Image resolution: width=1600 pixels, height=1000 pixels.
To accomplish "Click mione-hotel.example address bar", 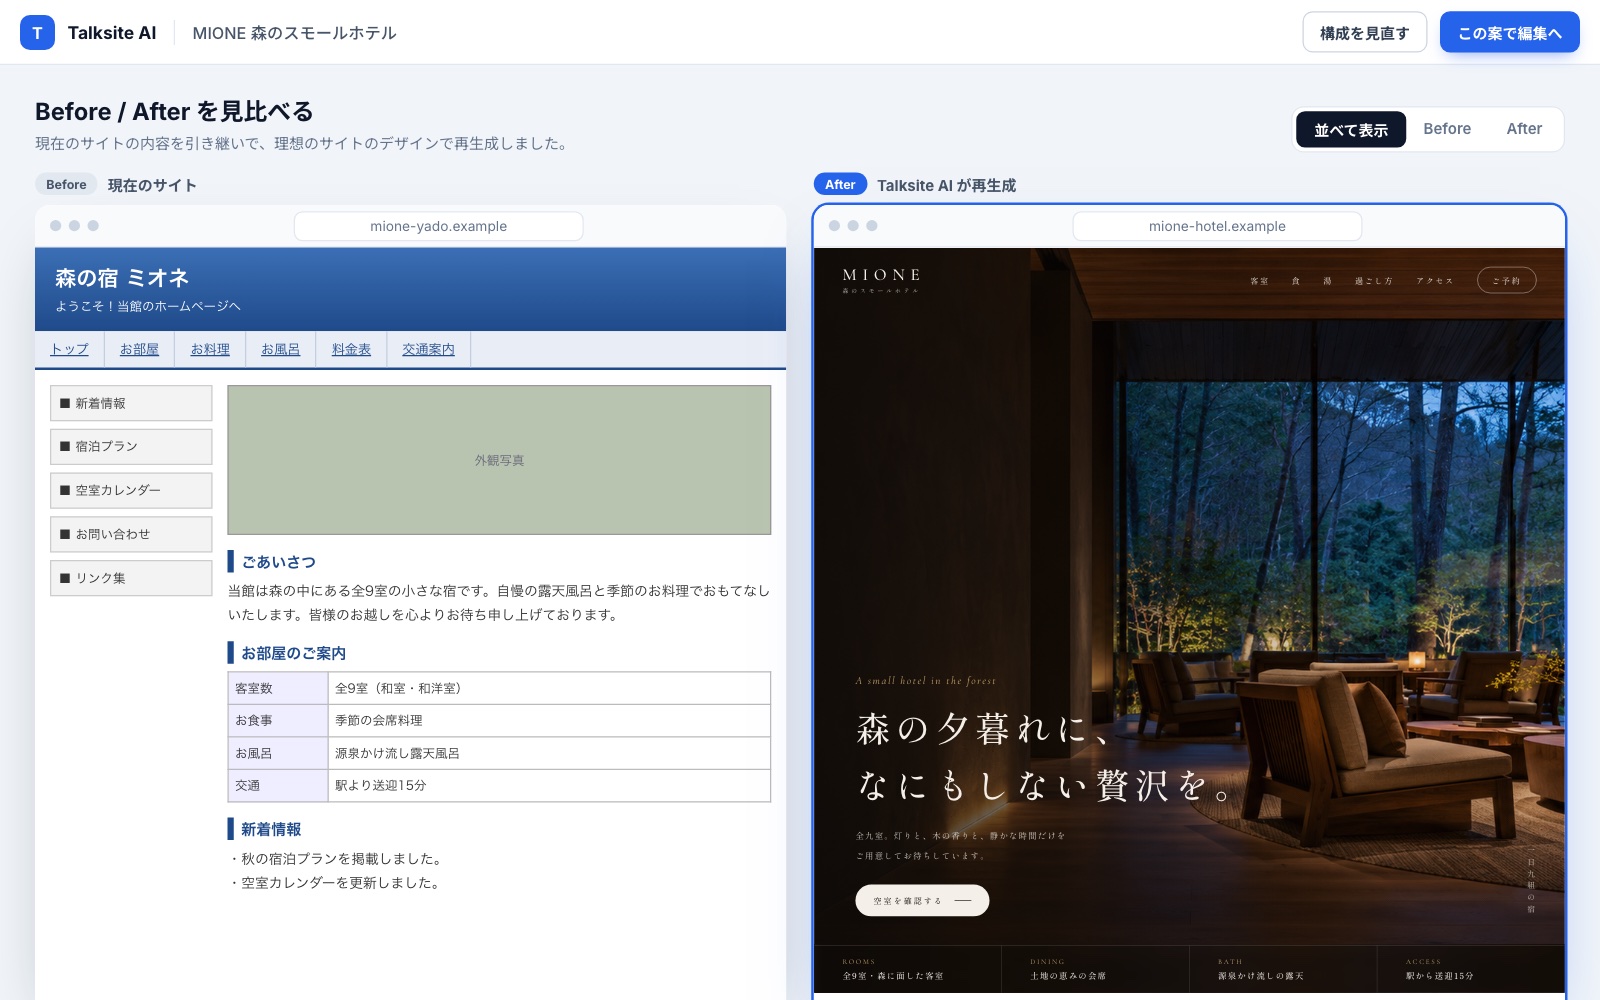I will coord(1217,226).
